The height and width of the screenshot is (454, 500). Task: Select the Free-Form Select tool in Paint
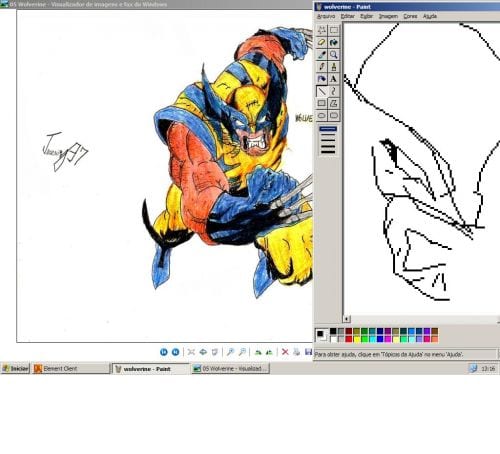[321, 30]
